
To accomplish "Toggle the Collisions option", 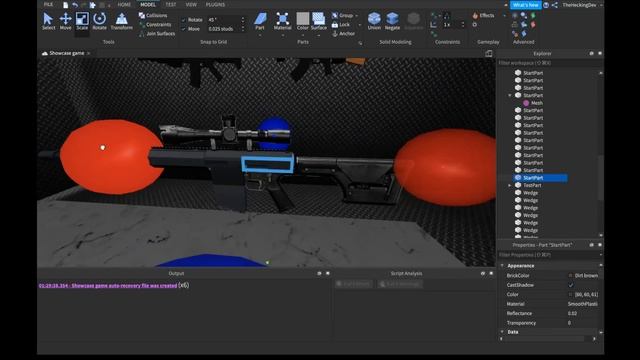I will tap(153, 16).
